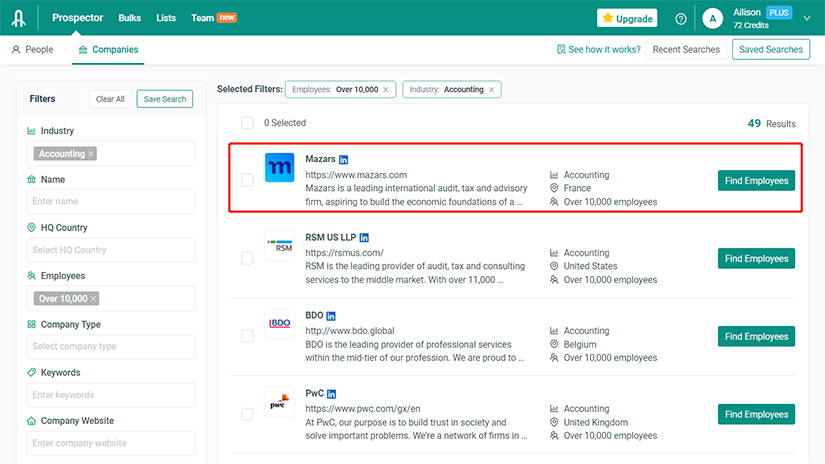825x464 pixels.
Task: Expand the account menu chevron
Action: pos(807,18)
